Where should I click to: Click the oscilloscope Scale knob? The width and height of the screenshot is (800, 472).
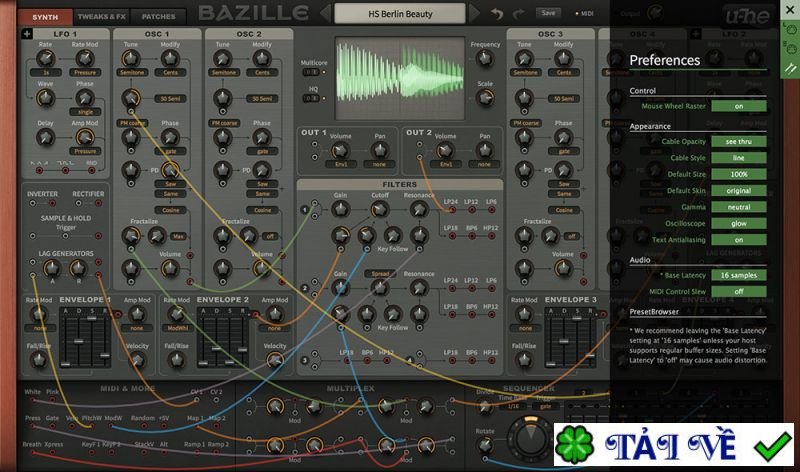485,97
